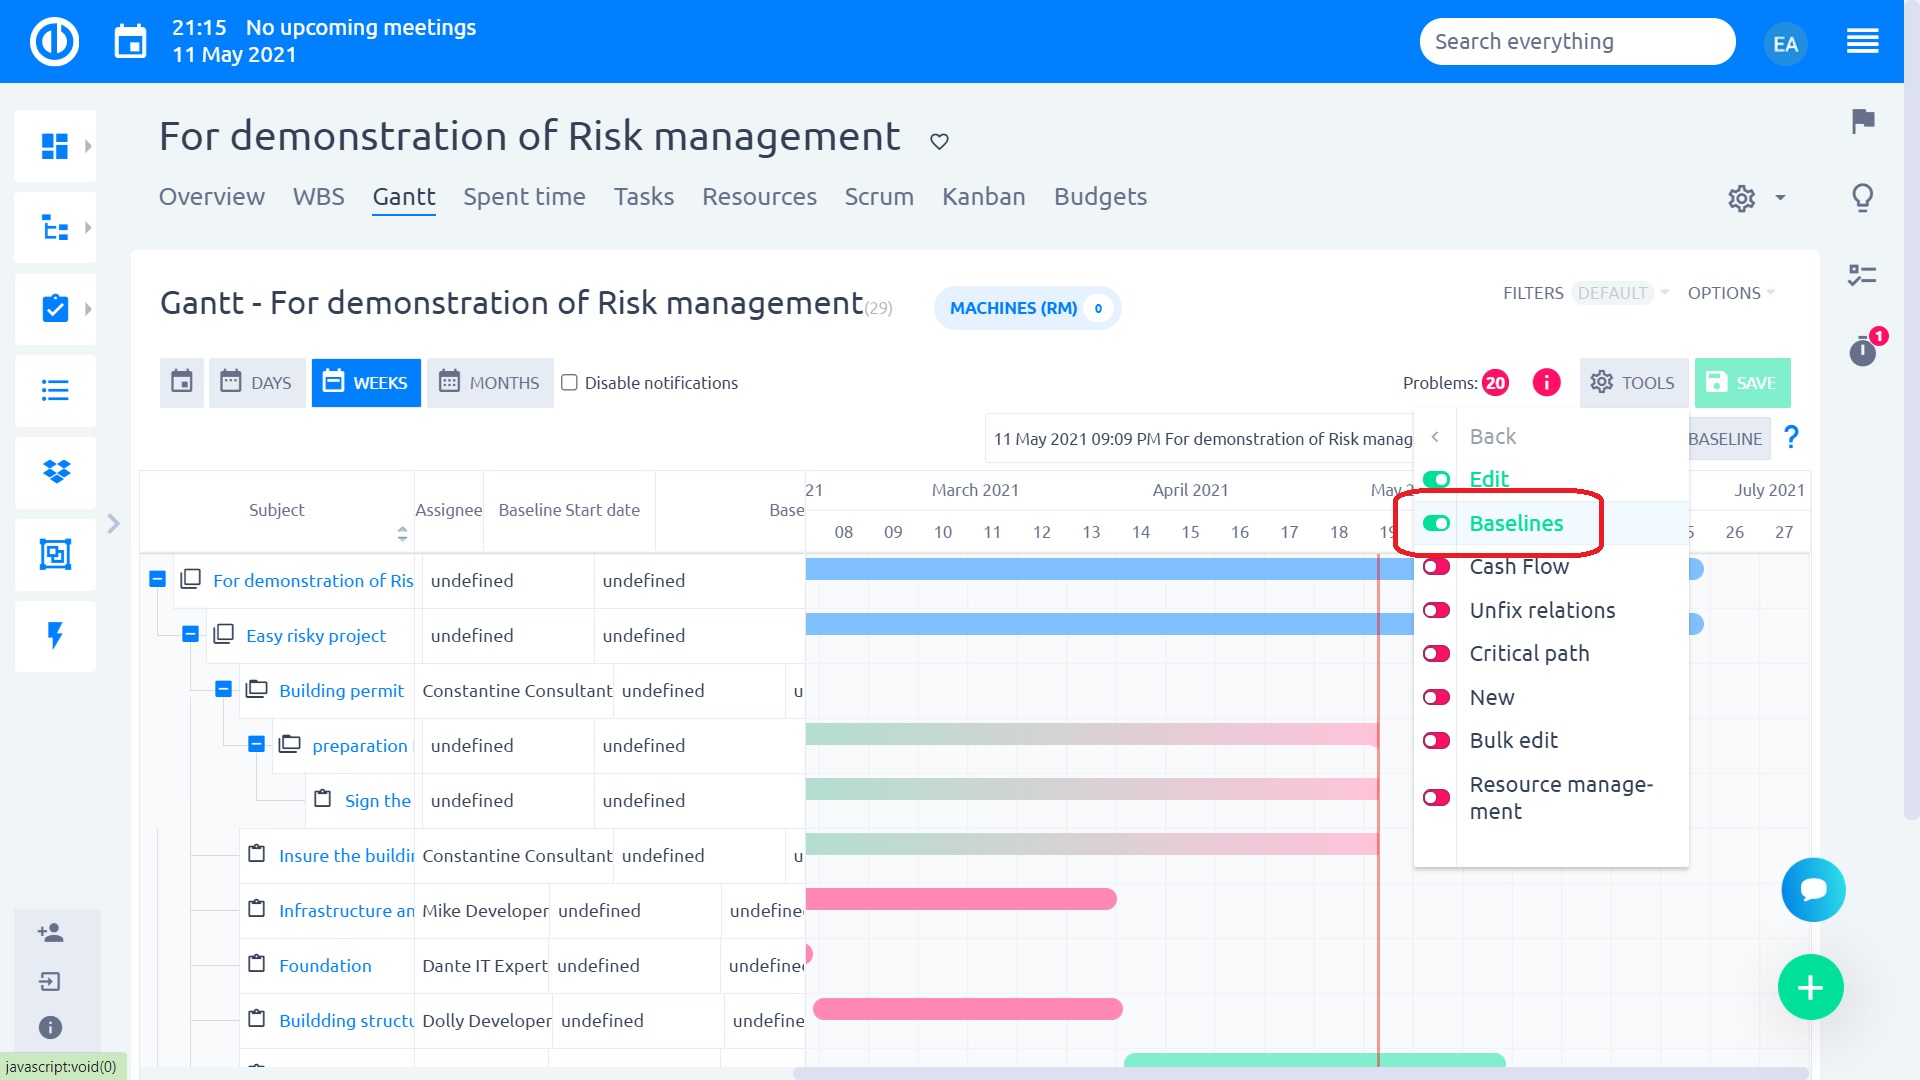Collapse the Building permit tree node
This screenshot has height=1080, width=1920.
[x=224, y=690]
